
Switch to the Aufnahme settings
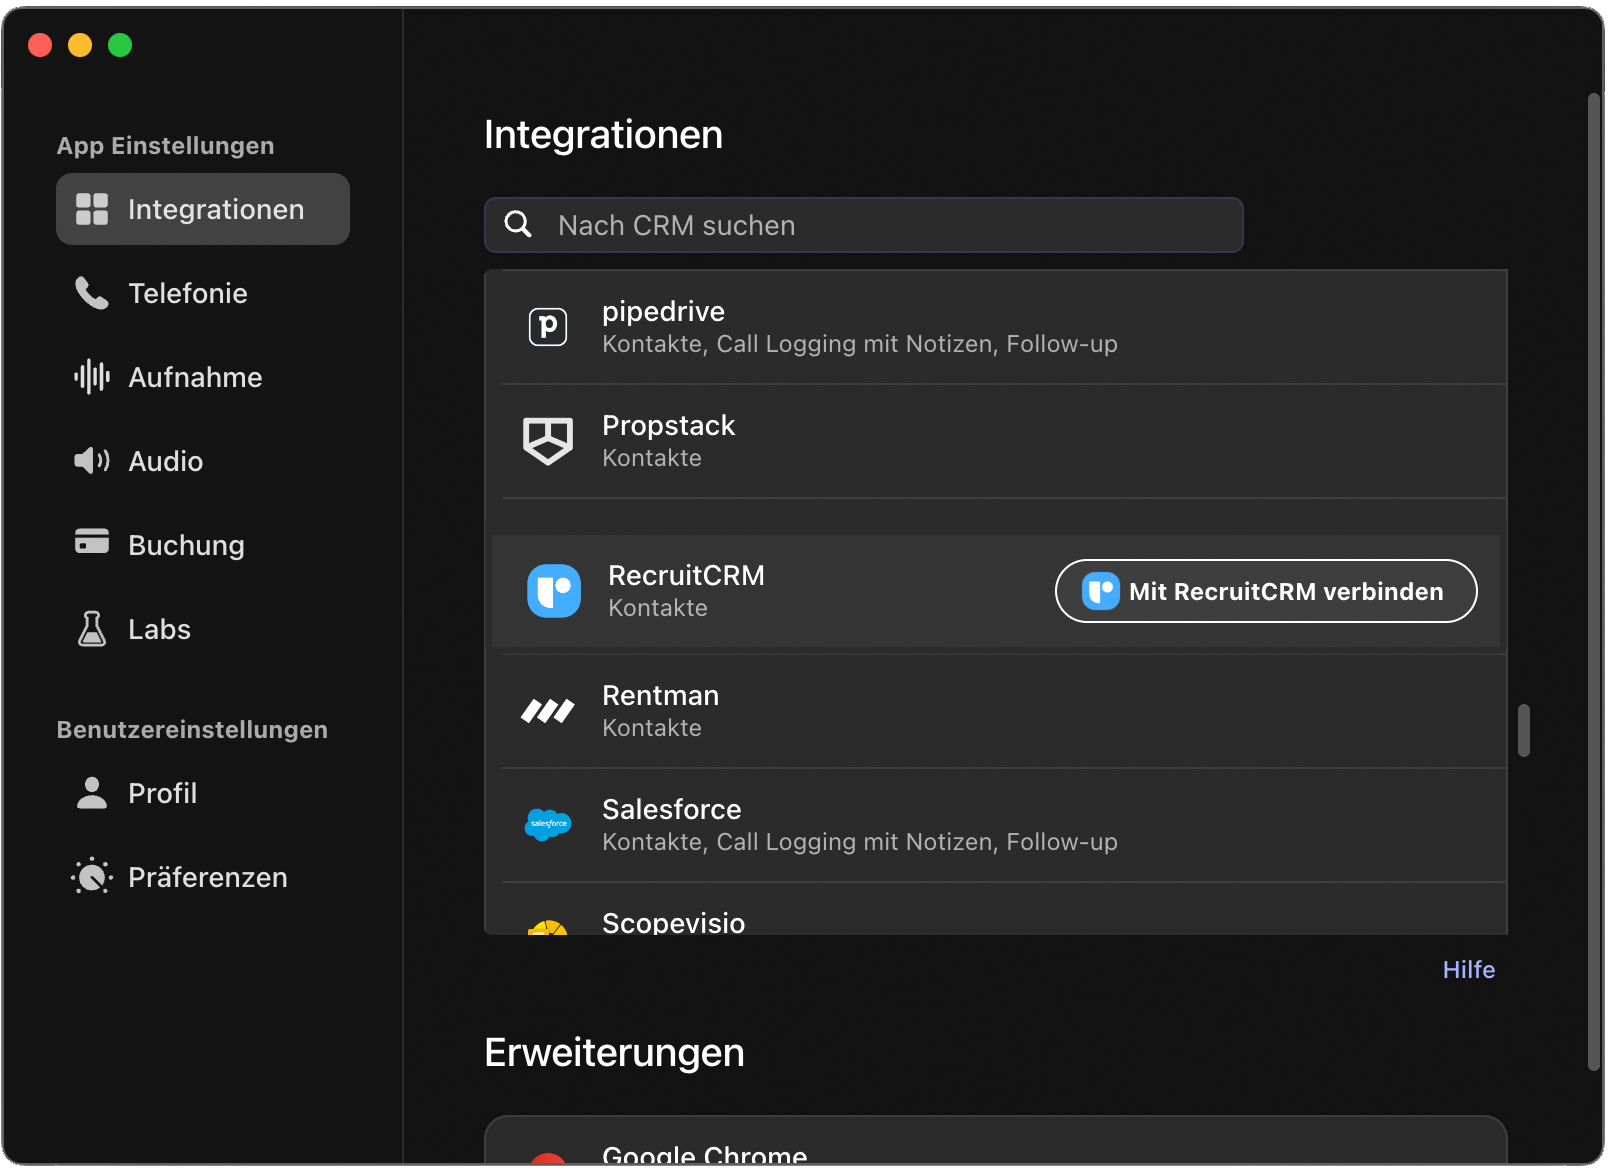203,377
